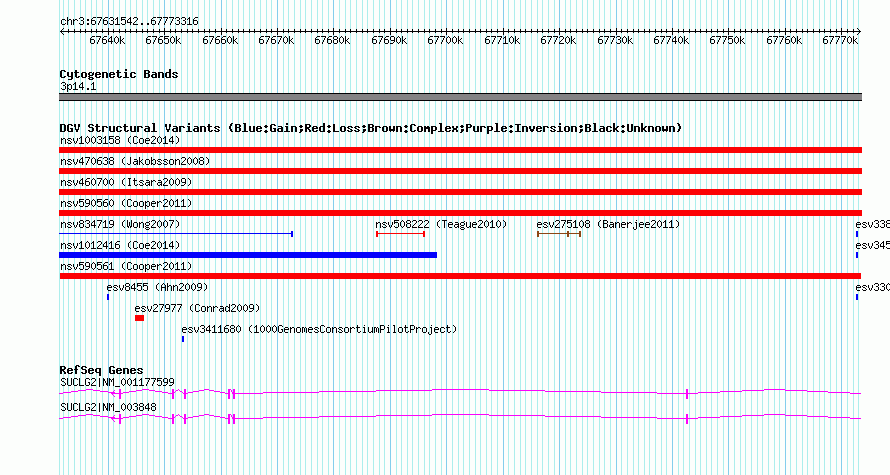This screenshot has height=475, width=890.
Task: Click the 67680k ruler position label
Action: [332, 40]
